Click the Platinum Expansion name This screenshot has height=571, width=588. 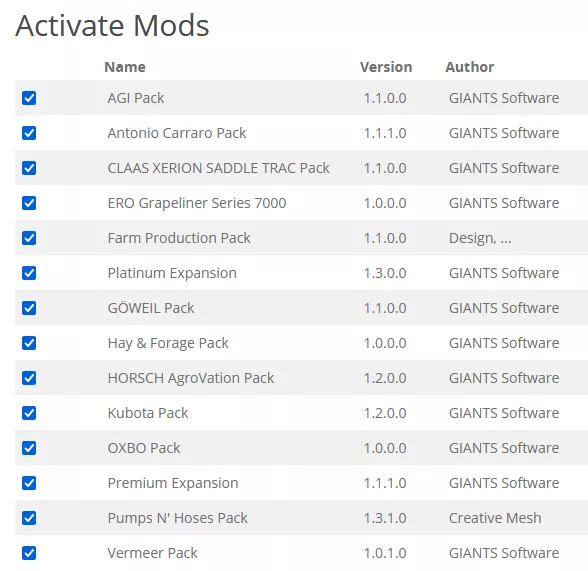click(172, 273)
